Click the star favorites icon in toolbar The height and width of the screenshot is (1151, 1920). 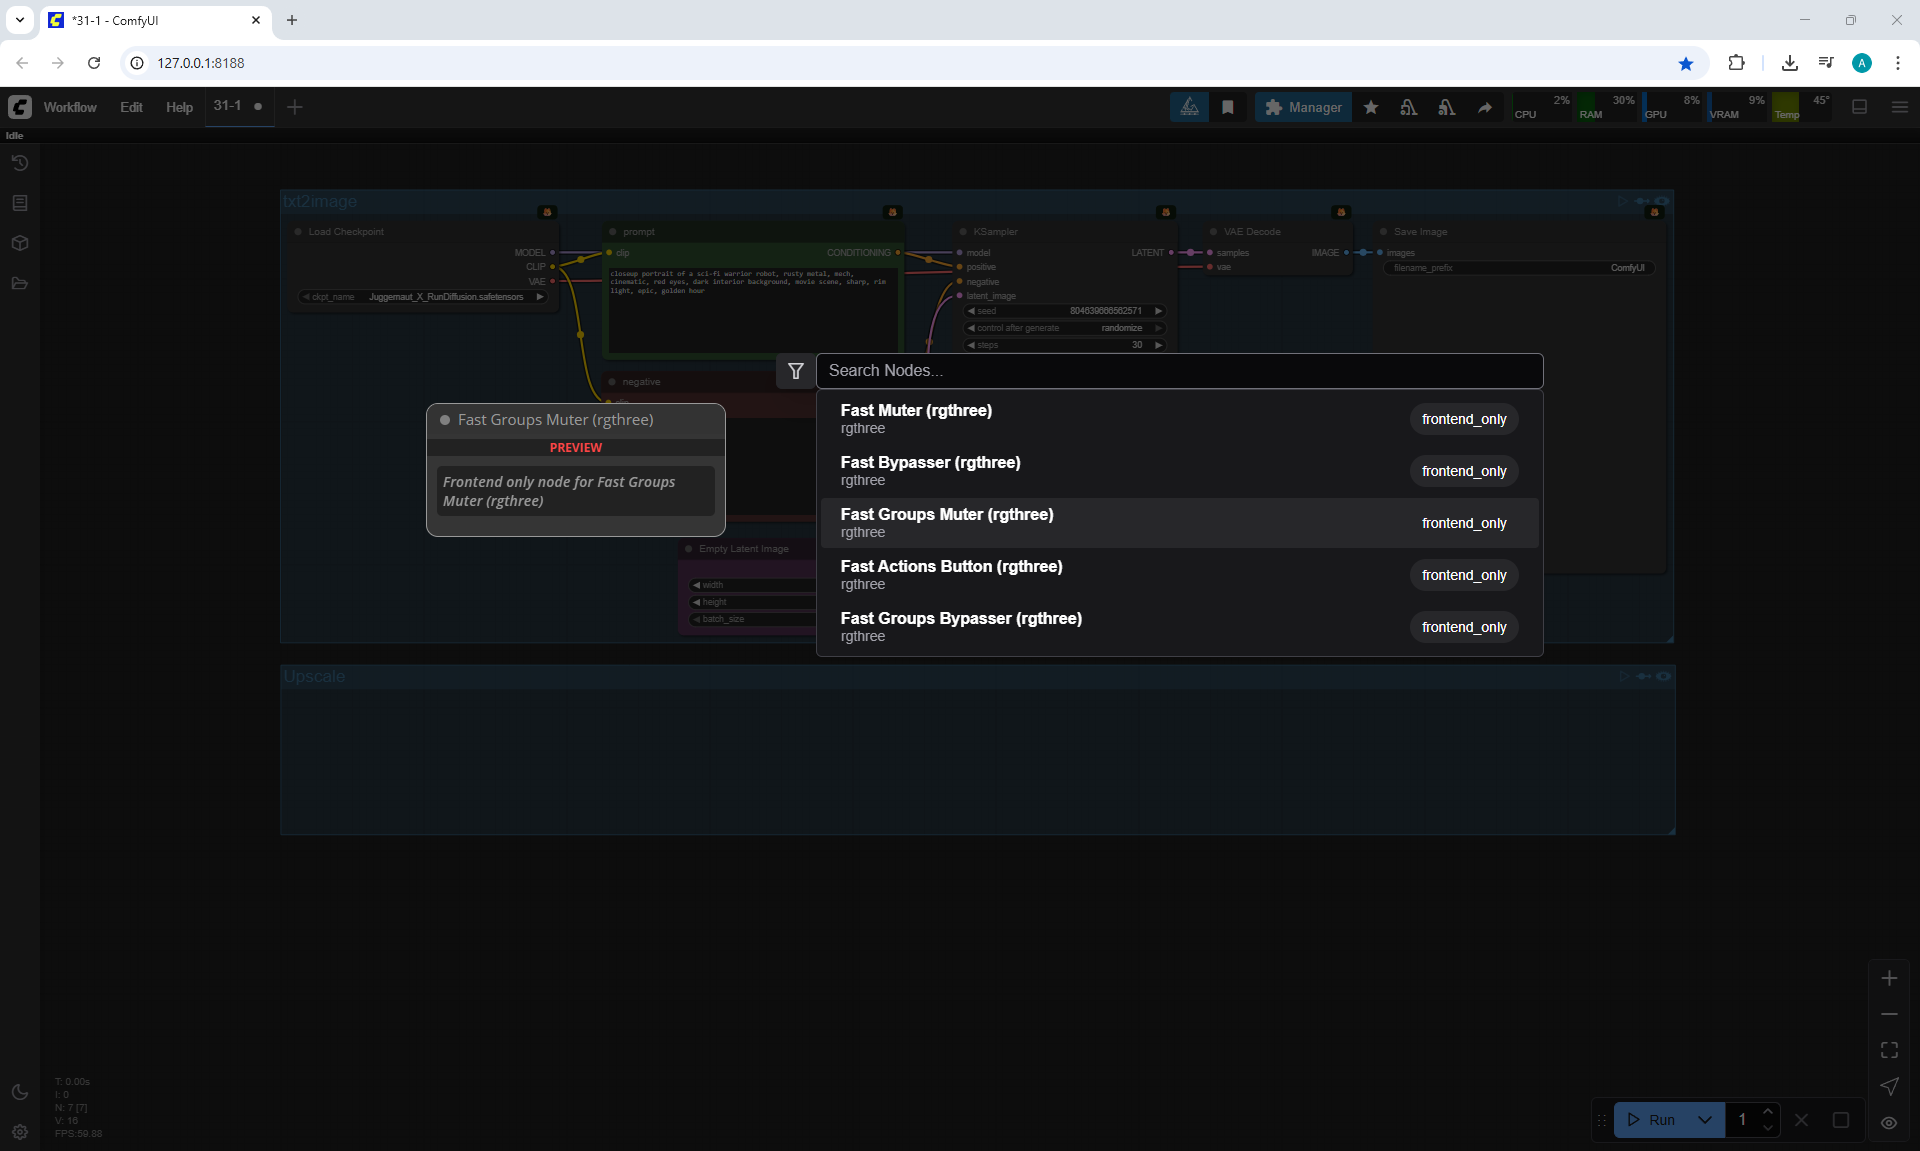[1371, 107]
